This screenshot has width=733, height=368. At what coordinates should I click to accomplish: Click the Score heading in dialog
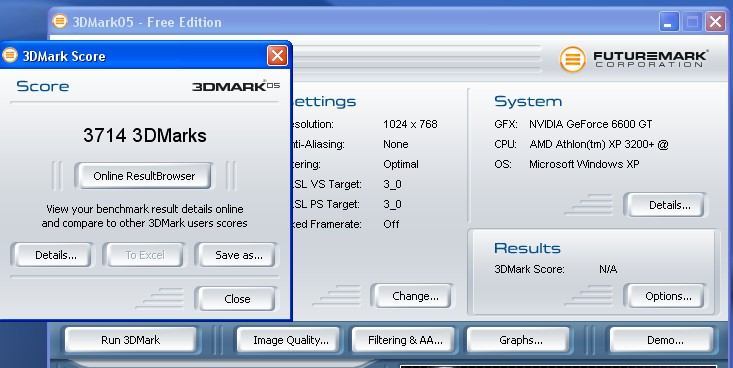click(43, 86)
